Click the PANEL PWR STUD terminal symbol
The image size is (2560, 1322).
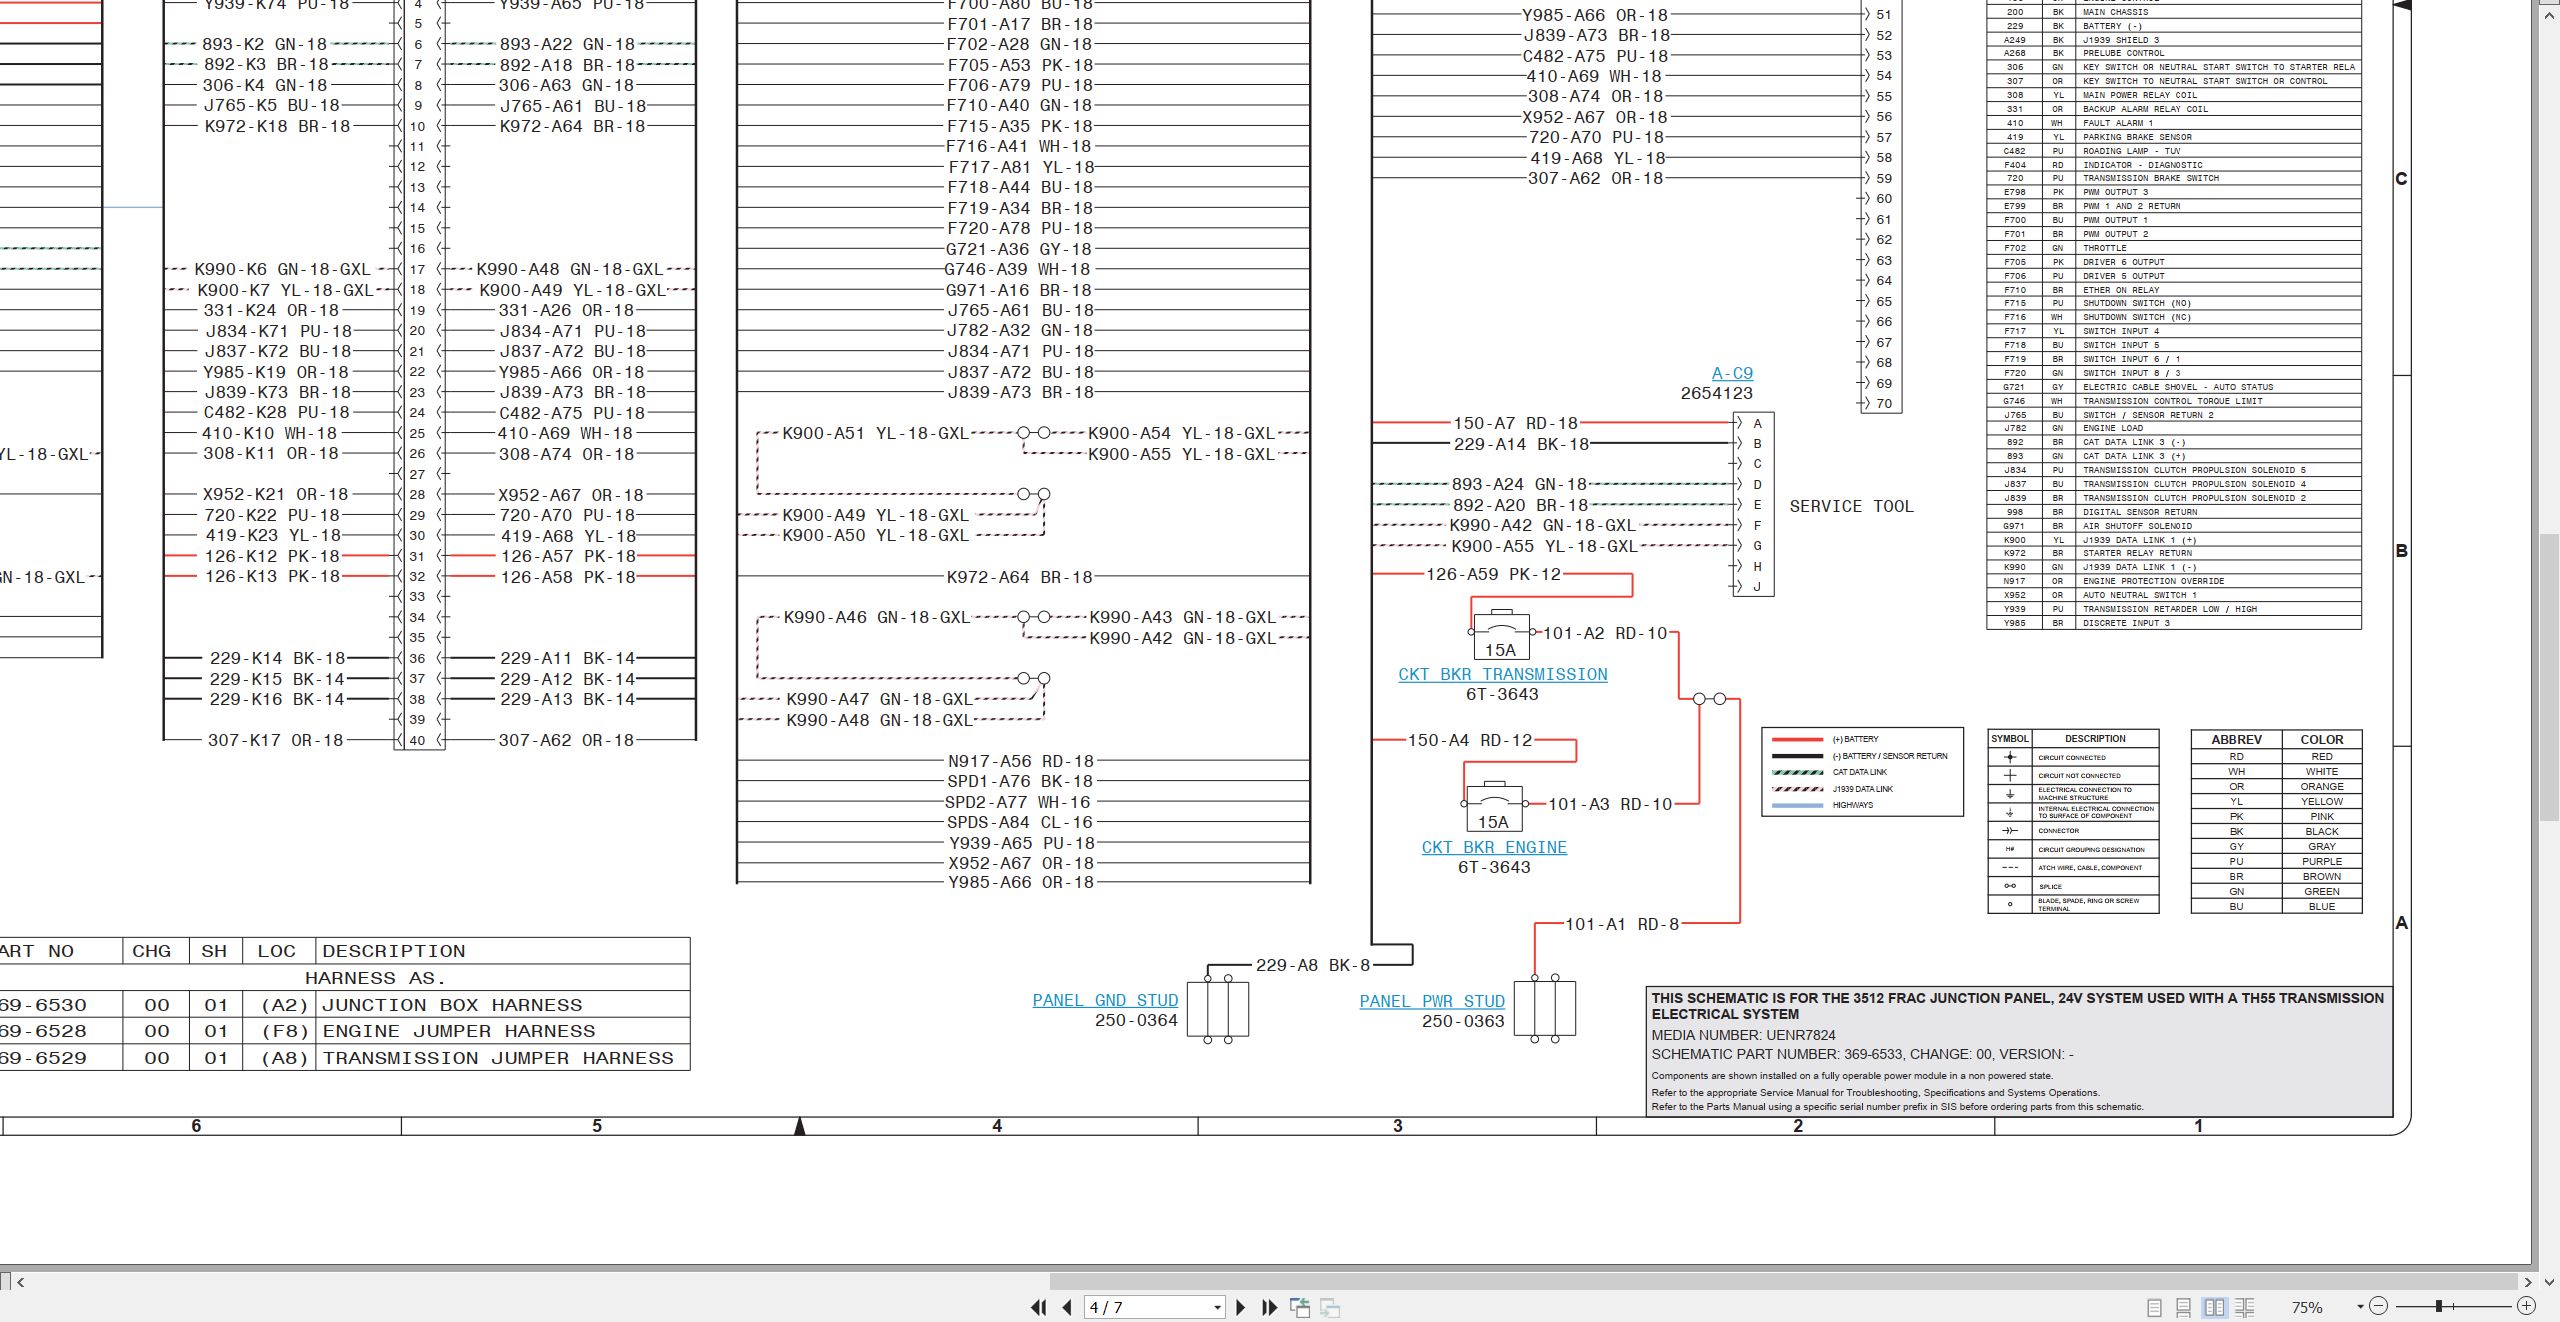(1545, 1008)
